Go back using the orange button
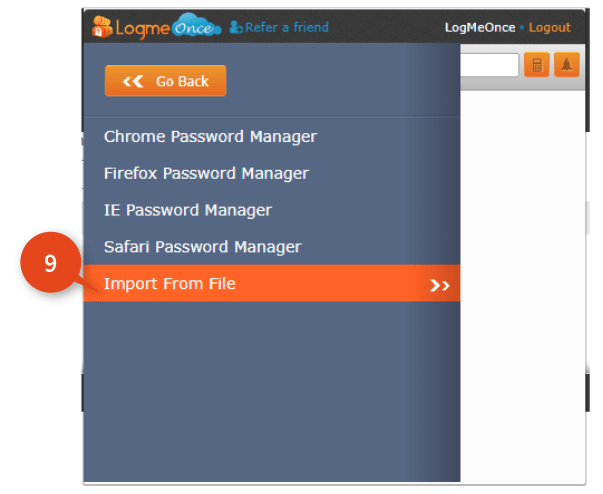The height and width of the screenshot is (494, 603). coord(165,81)
